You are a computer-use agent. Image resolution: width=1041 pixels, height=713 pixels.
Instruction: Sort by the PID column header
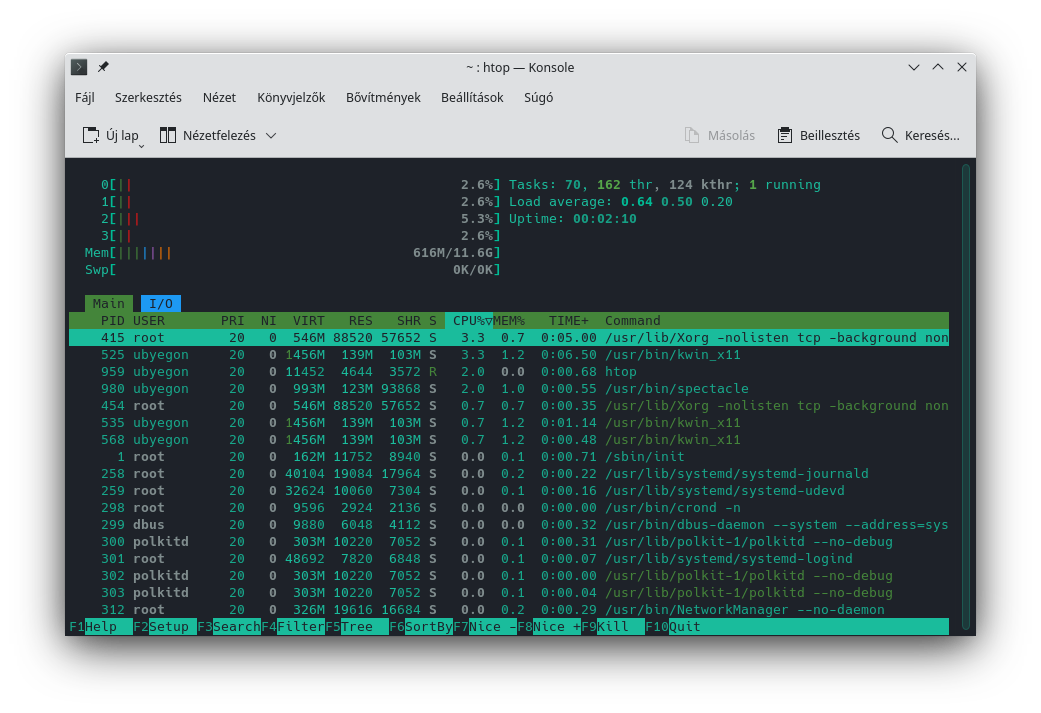tap(113, 321)
